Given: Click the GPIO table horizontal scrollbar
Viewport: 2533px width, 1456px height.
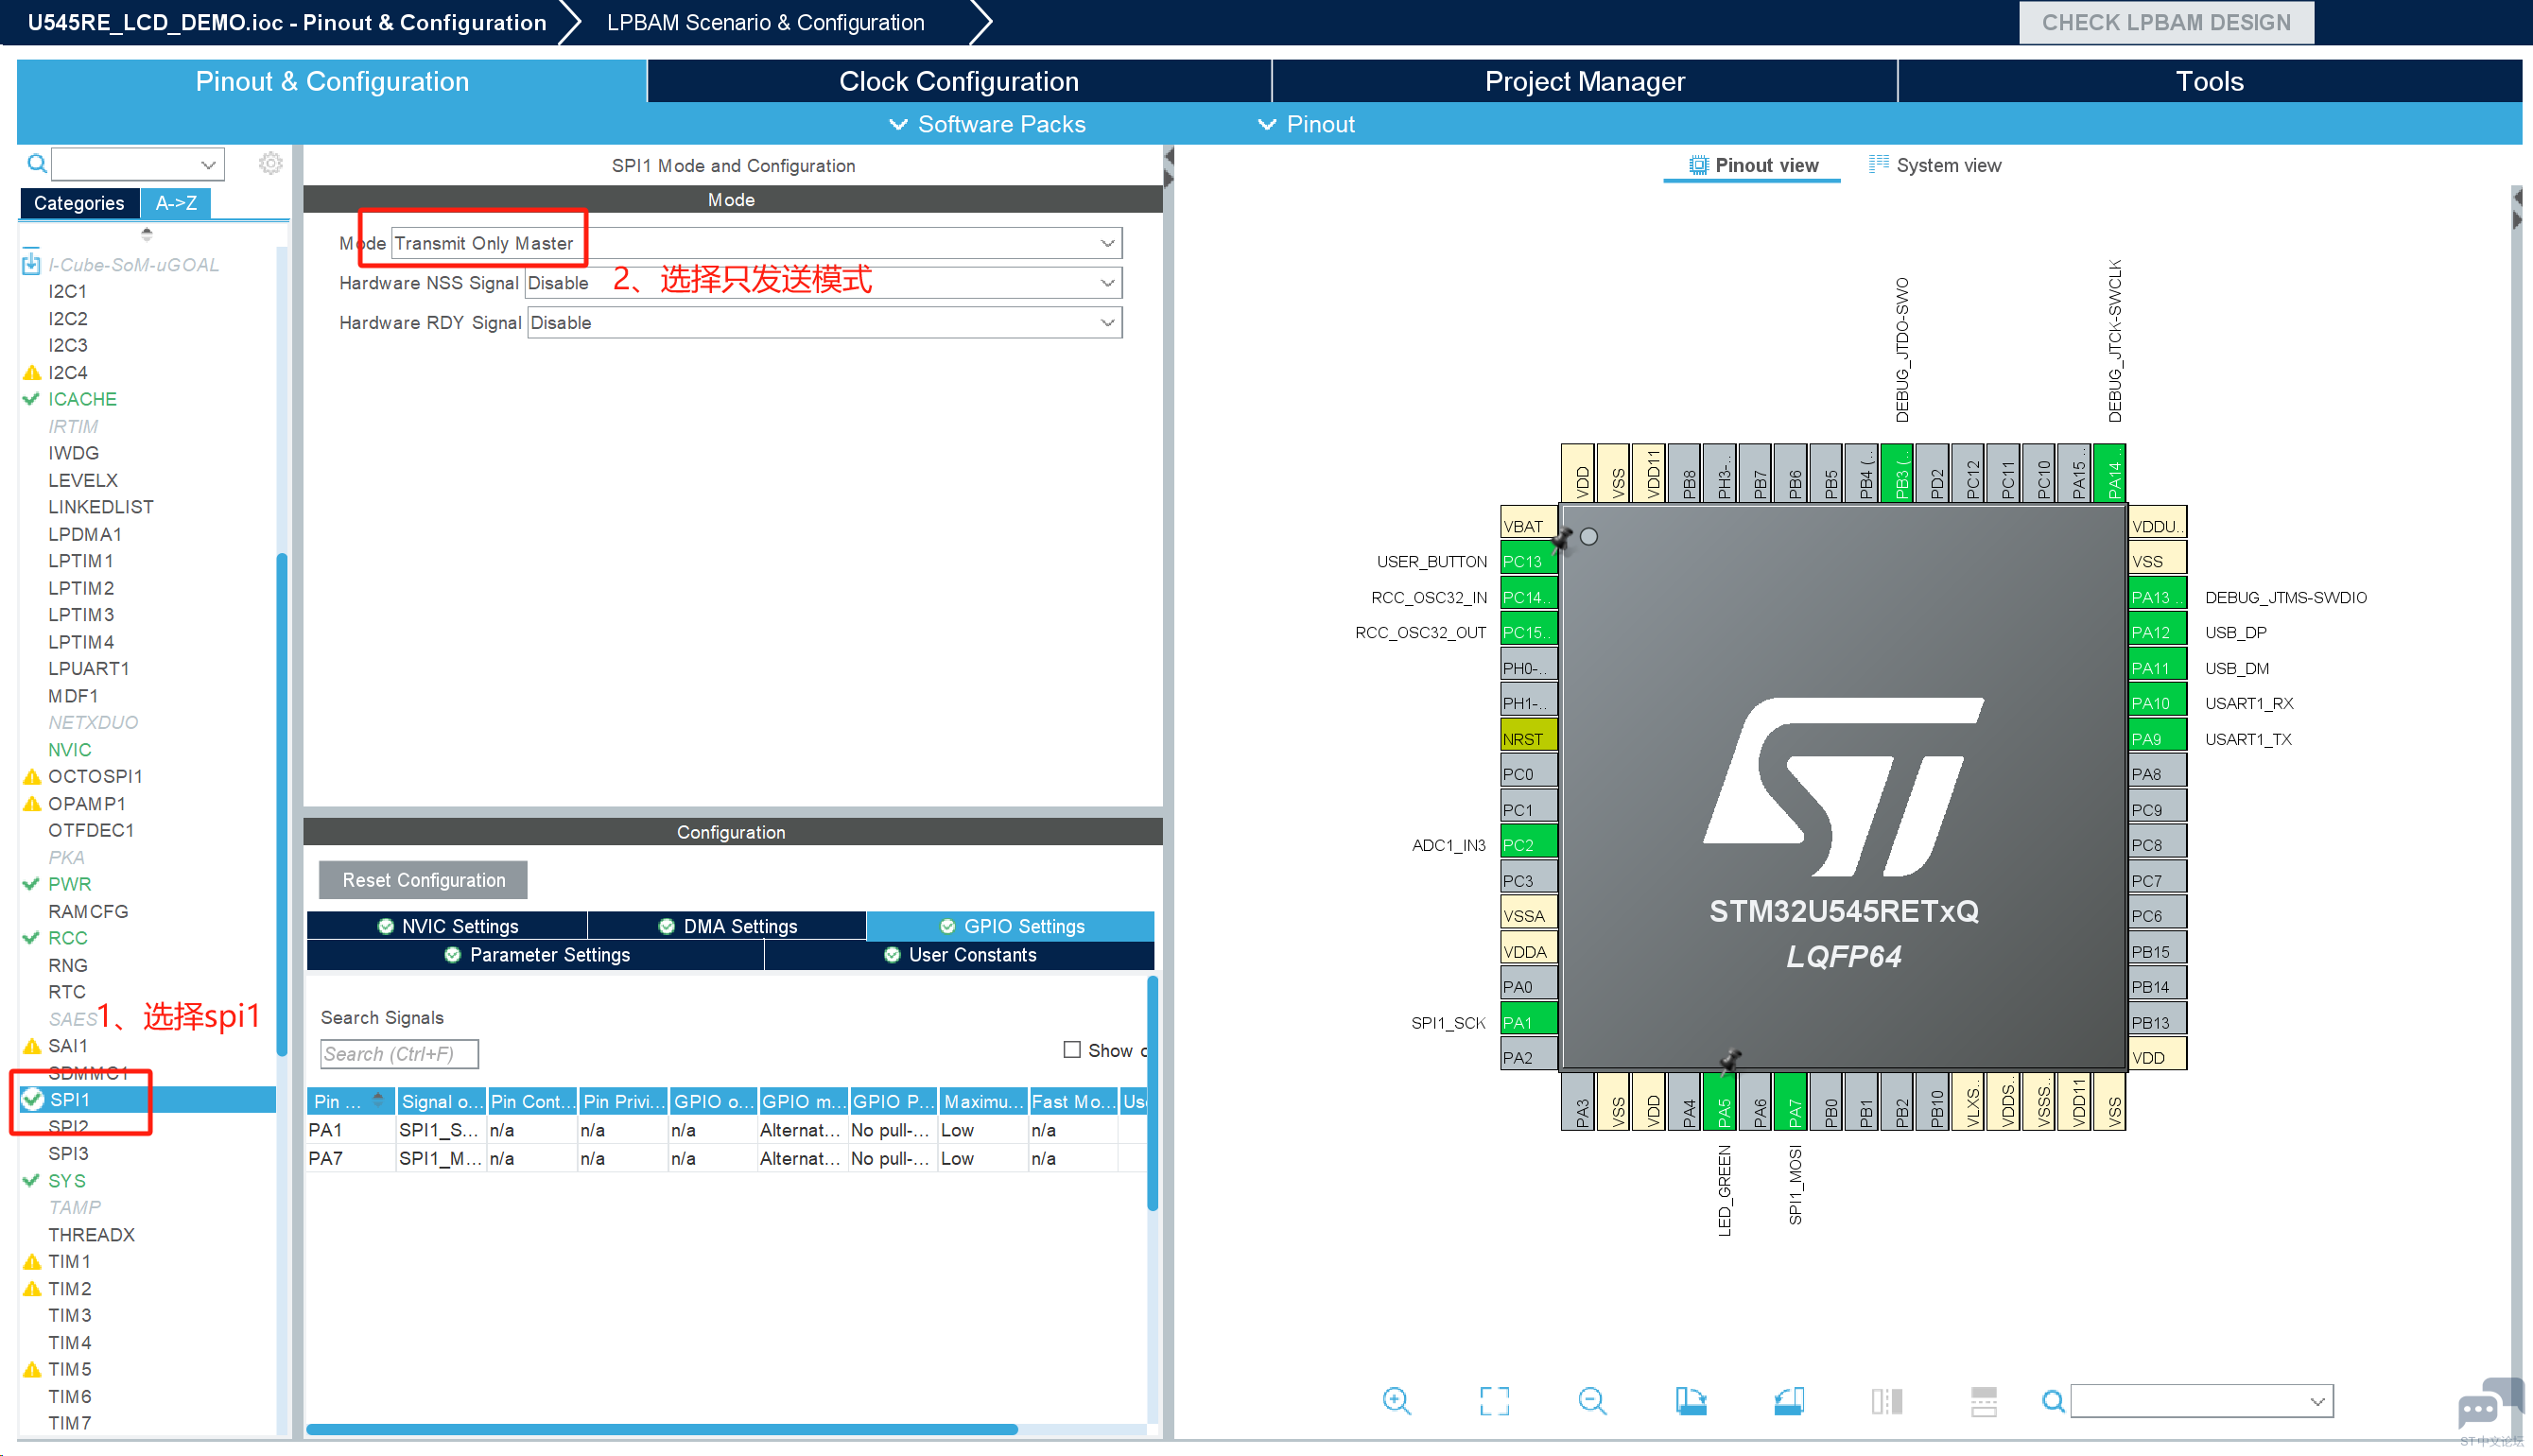Looking at the screenshot, I should click(x=661, y=1429).
